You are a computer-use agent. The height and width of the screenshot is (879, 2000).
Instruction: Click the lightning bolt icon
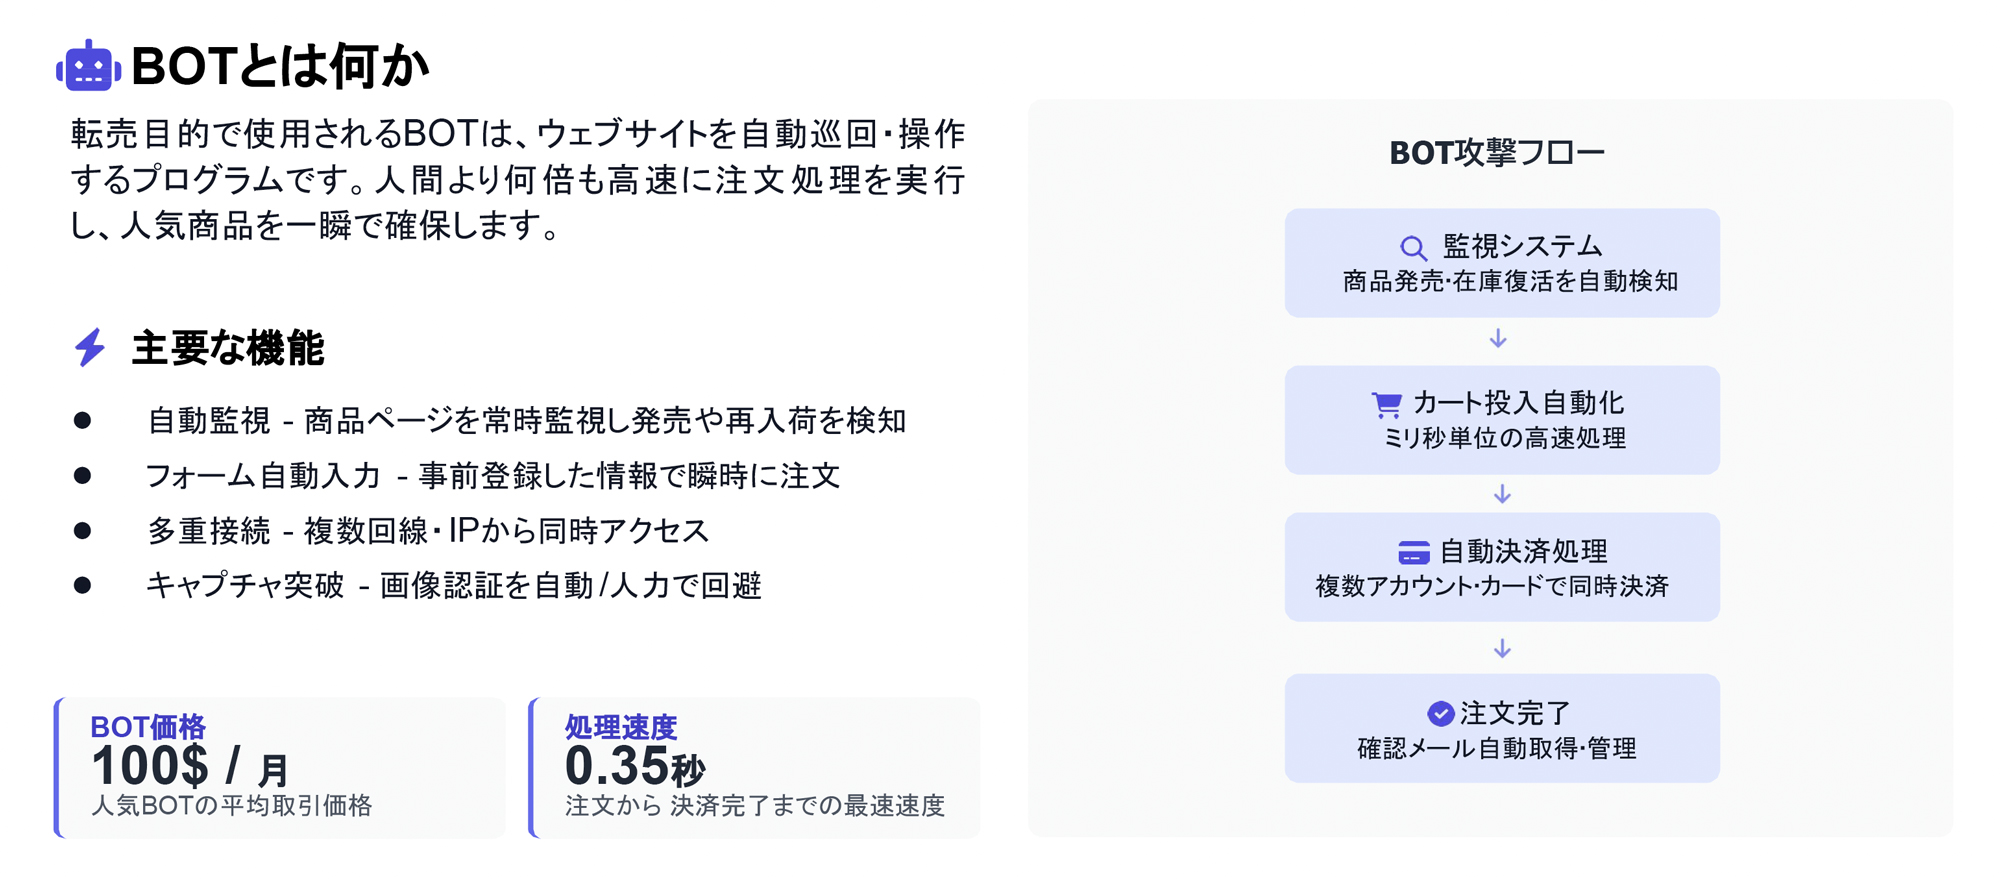click(x=90, y=347)
